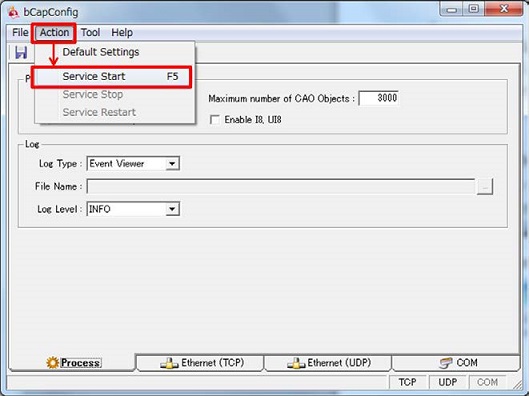
Task: Open the Help menu
Action: tap(122, 33)
